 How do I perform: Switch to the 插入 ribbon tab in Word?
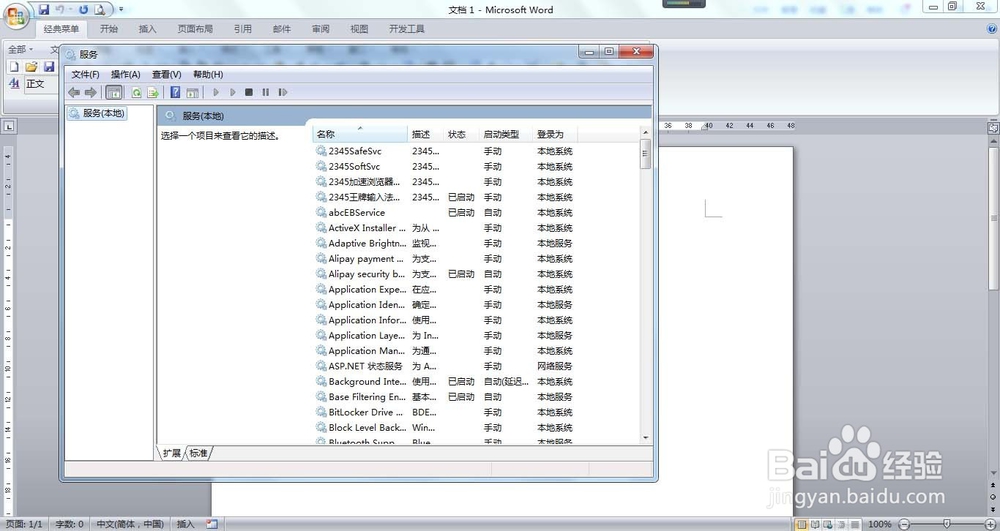147,29
